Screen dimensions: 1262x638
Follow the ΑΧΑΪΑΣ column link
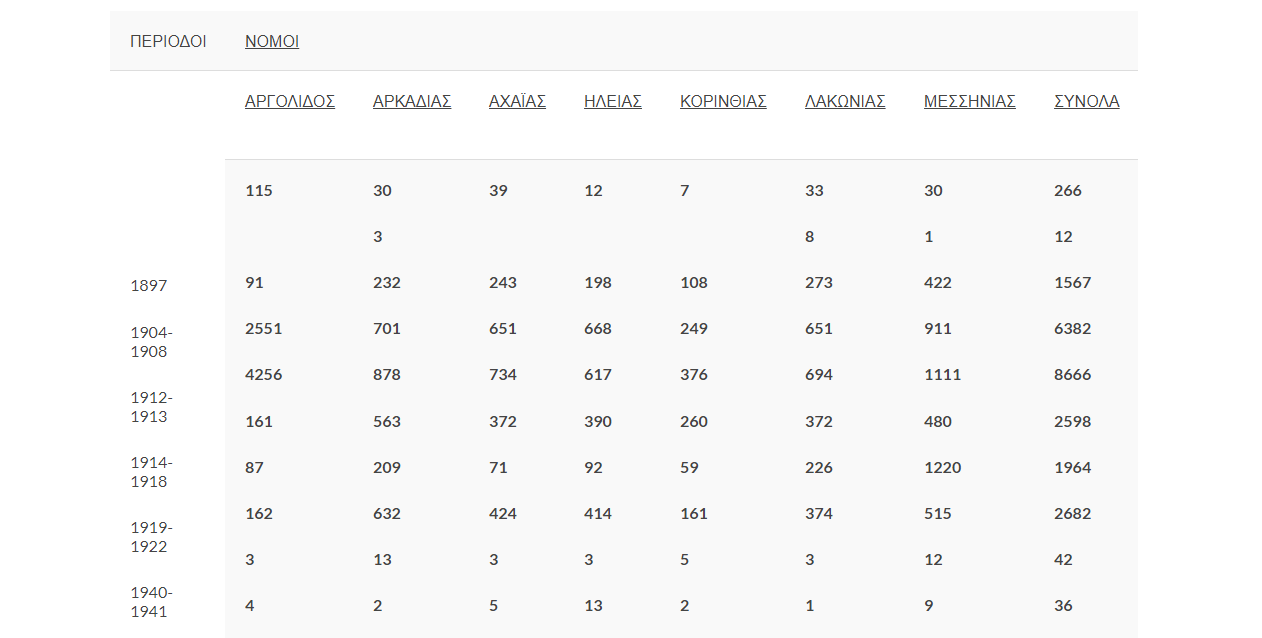tap(517, 101)
